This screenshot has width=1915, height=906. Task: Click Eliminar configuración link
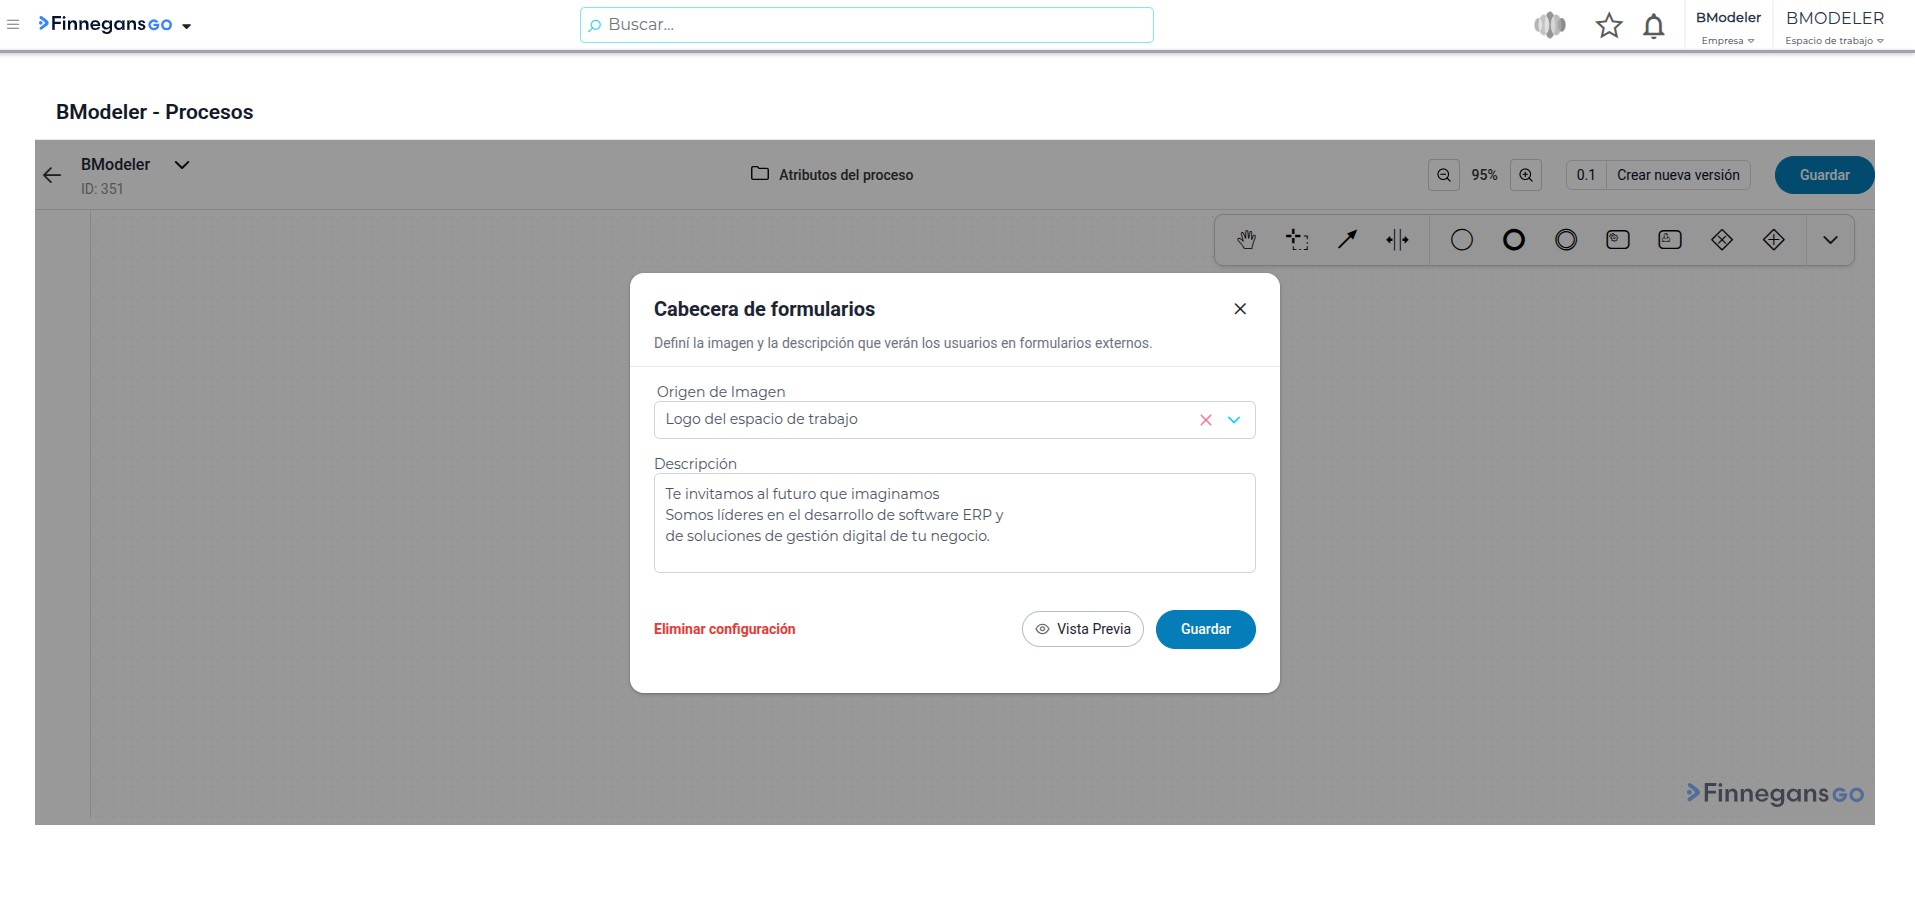(725, 629)
